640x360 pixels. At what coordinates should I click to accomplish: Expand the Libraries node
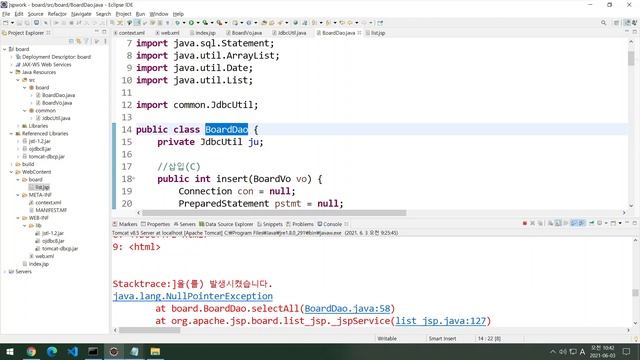(x=18, y=126)
